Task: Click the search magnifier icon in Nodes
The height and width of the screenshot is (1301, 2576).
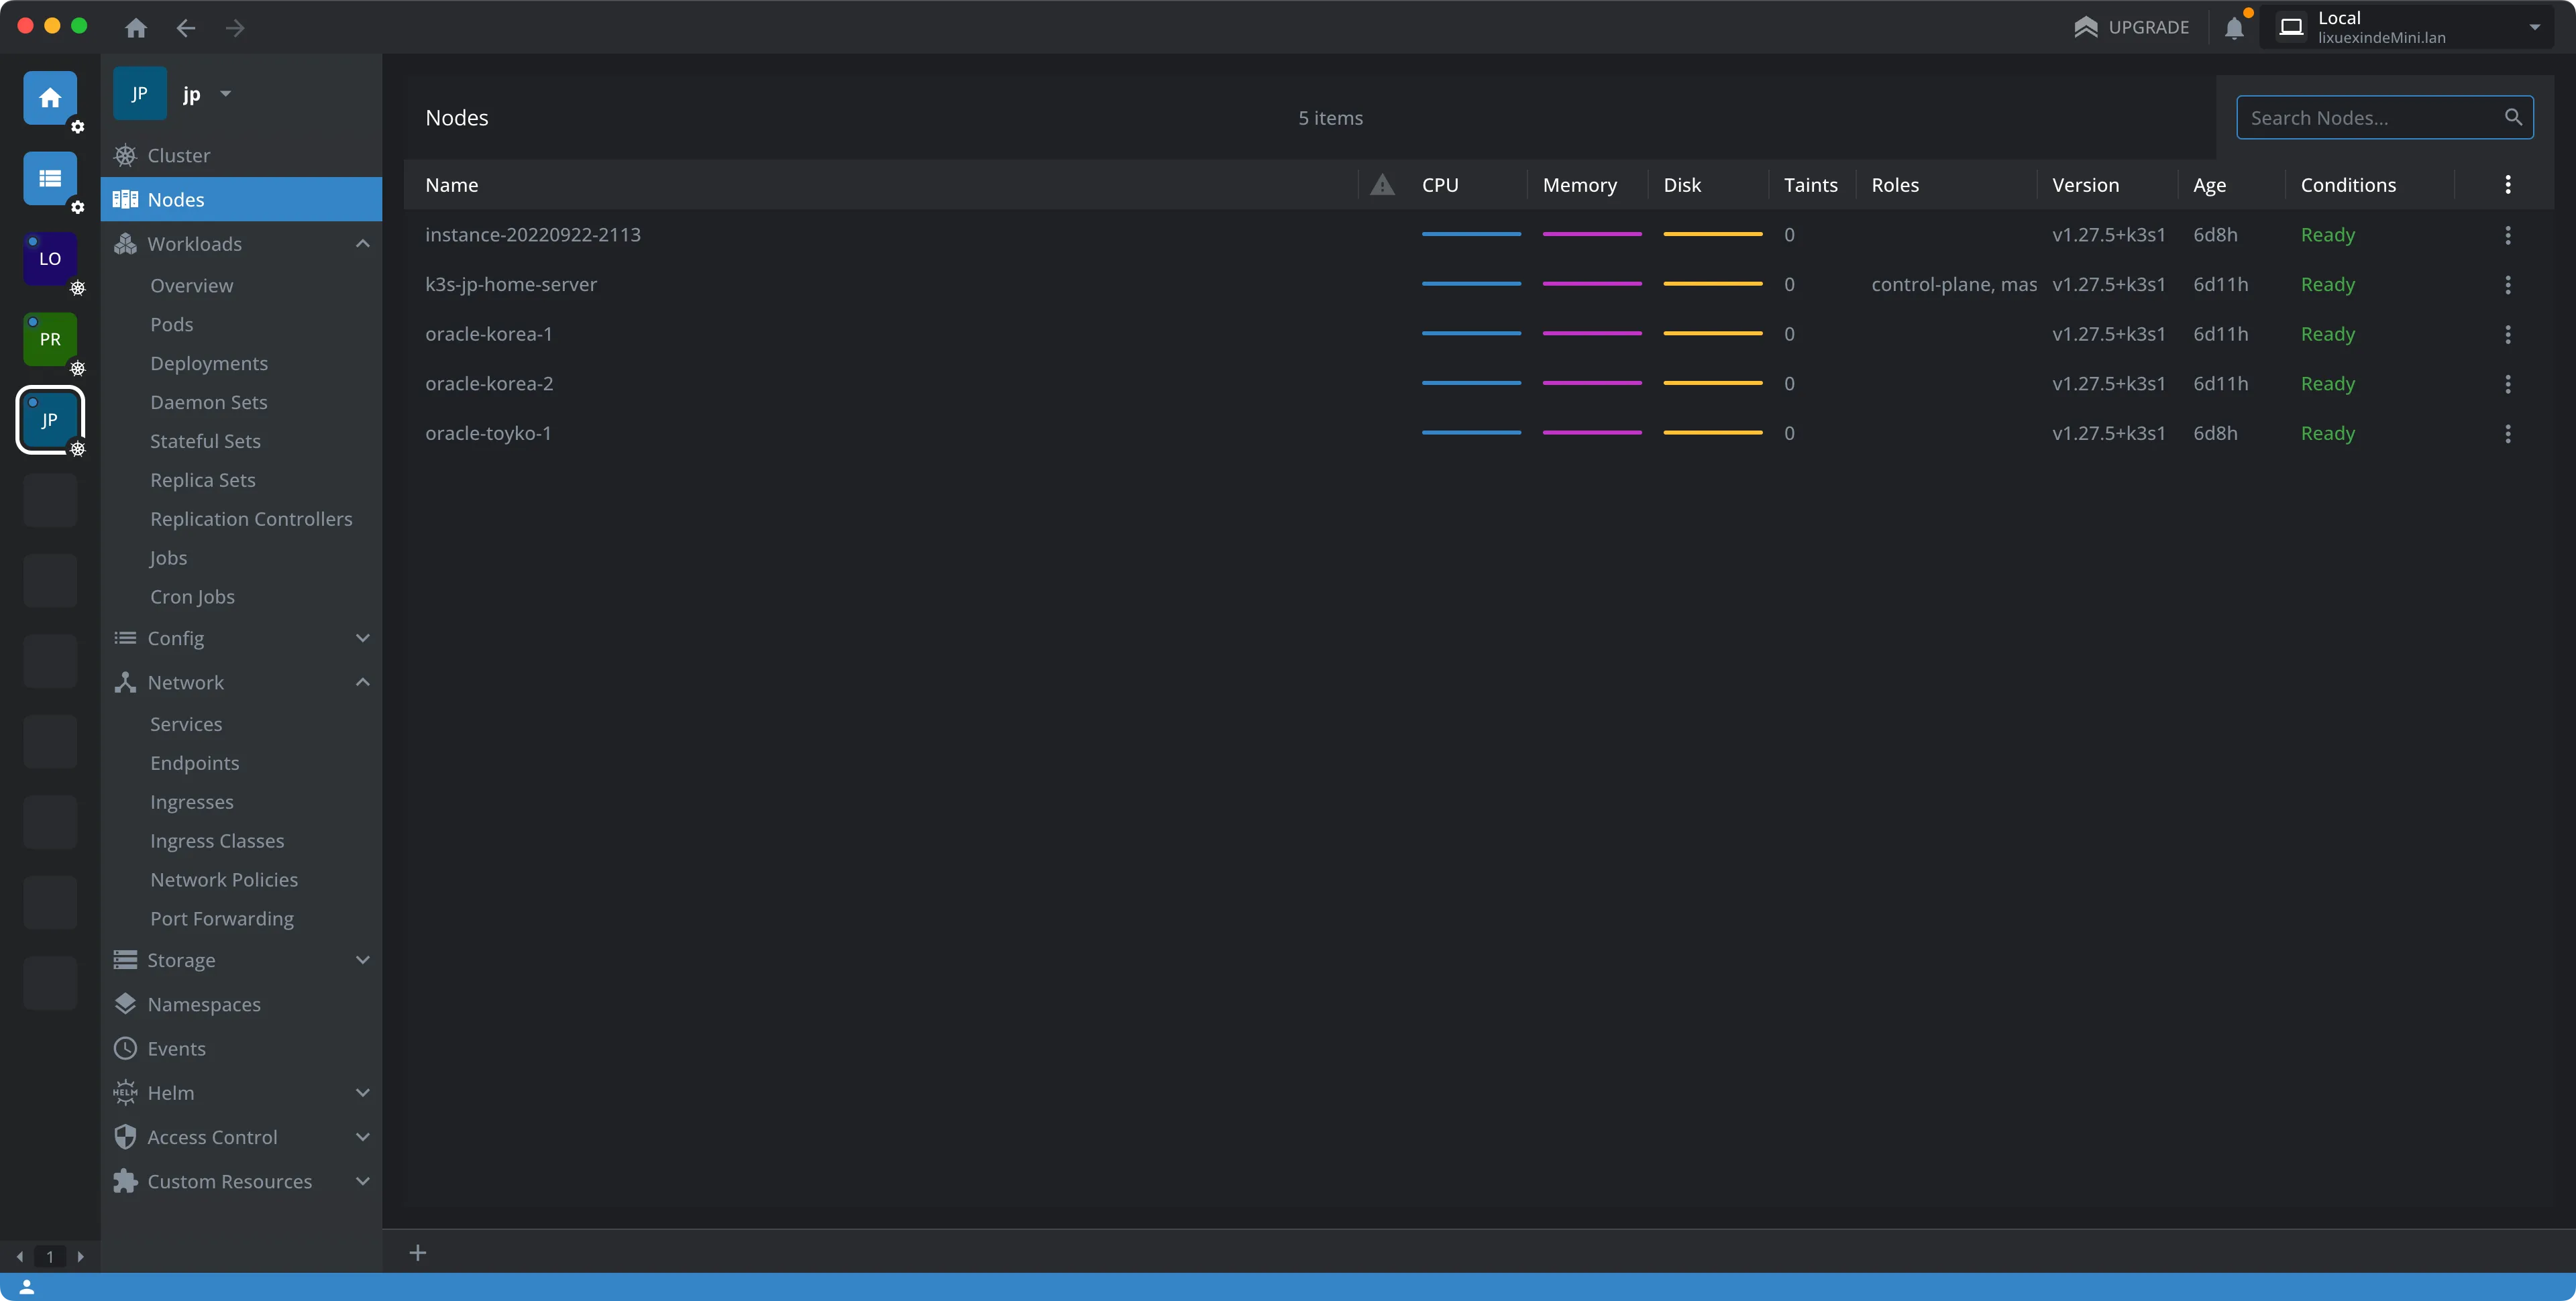Action: pos(2513,117)
